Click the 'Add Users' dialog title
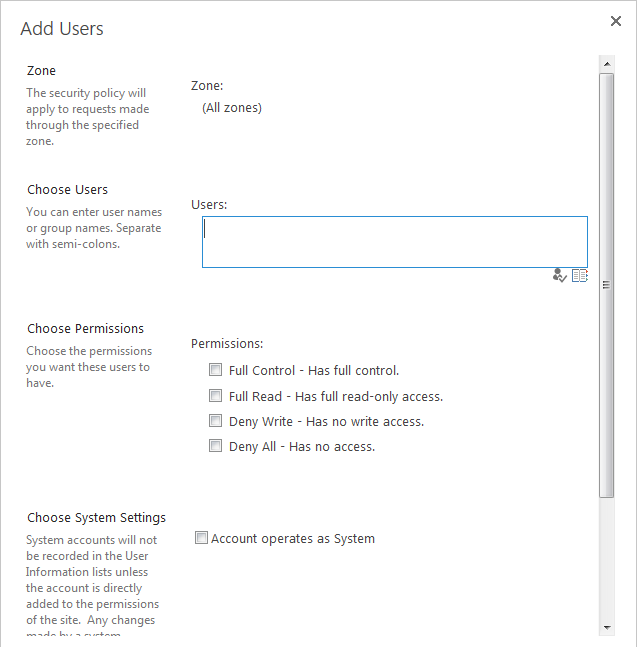This screenshot has height=647, width=637. [x=62, y=29]
